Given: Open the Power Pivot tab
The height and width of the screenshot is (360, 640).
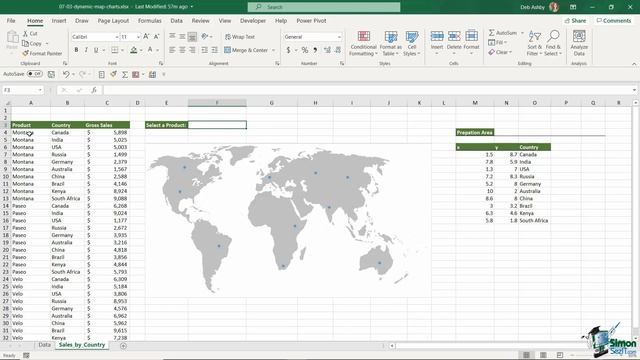Looking at the screenshot, I should pyautogui.click(x=311, y=20).
